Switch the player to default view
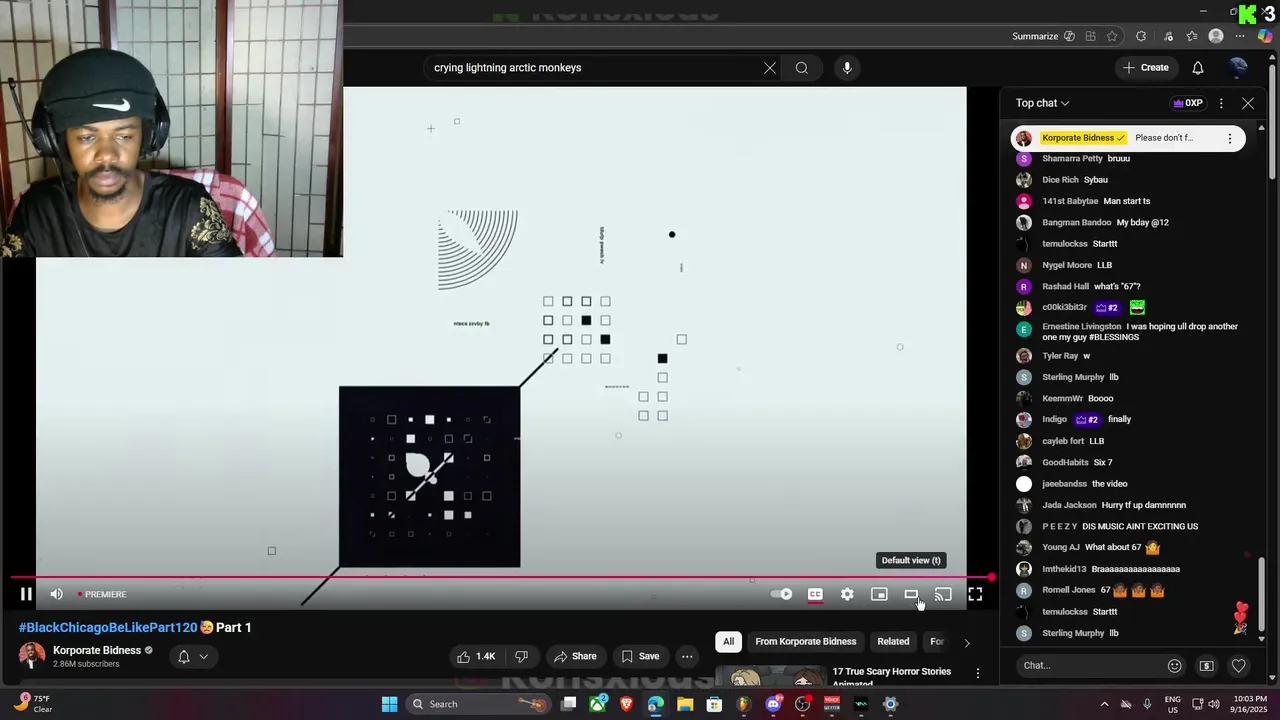 click(x=911, y=594)
